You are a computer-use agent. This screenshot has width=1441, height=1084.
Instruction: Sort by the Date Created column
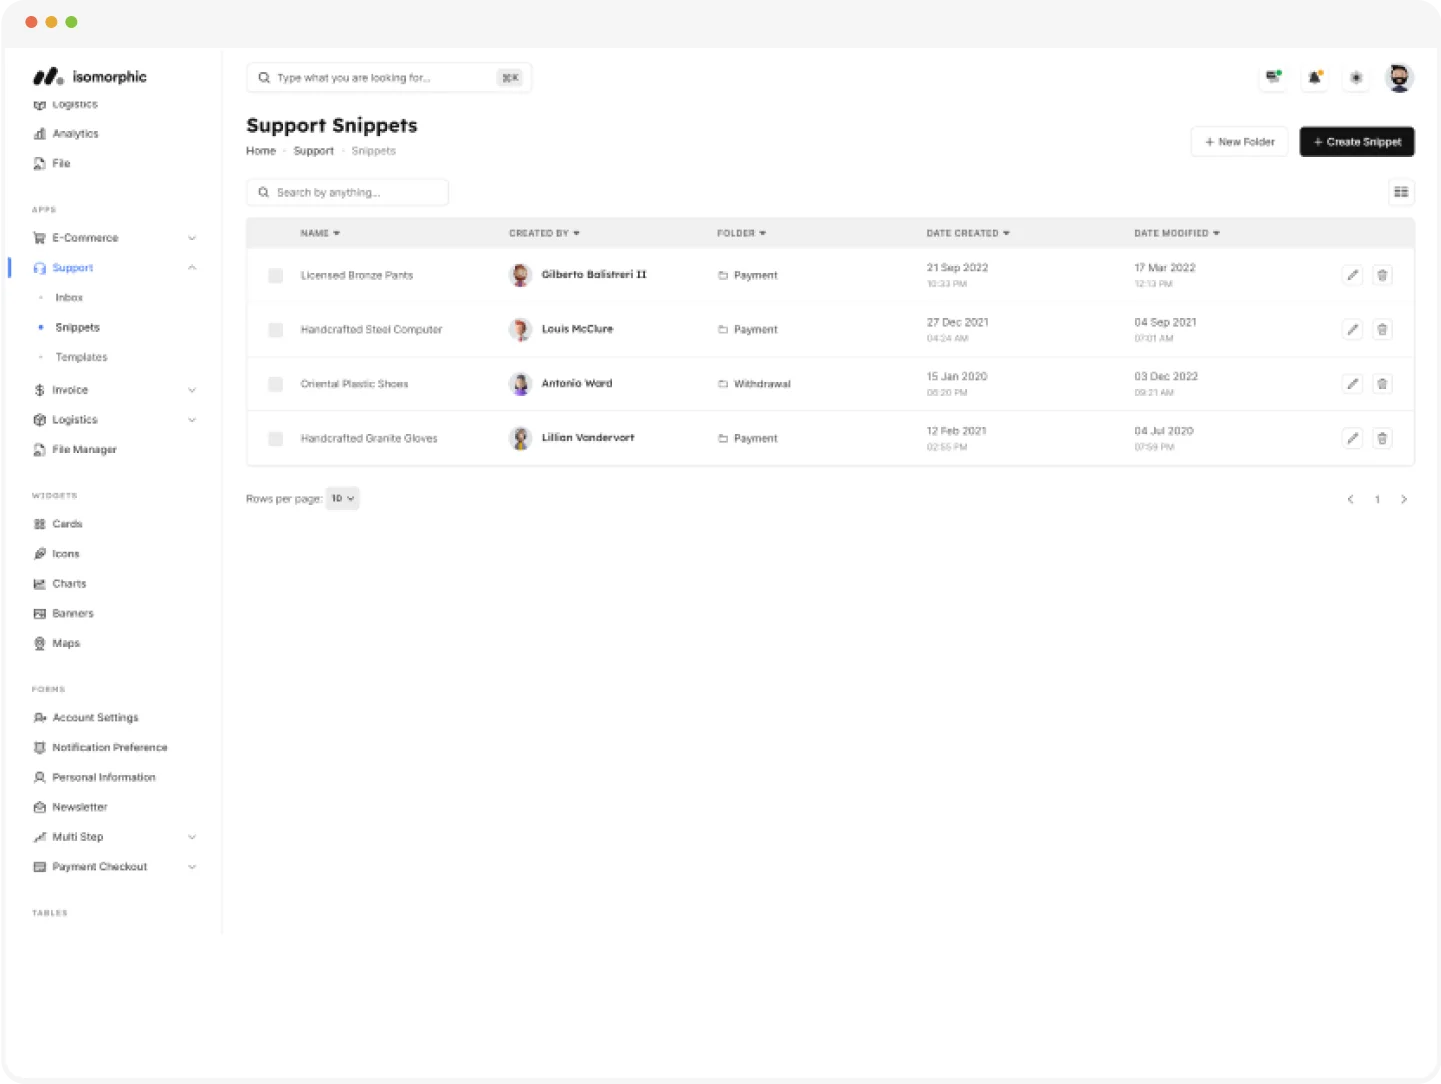tap(968, 233)
